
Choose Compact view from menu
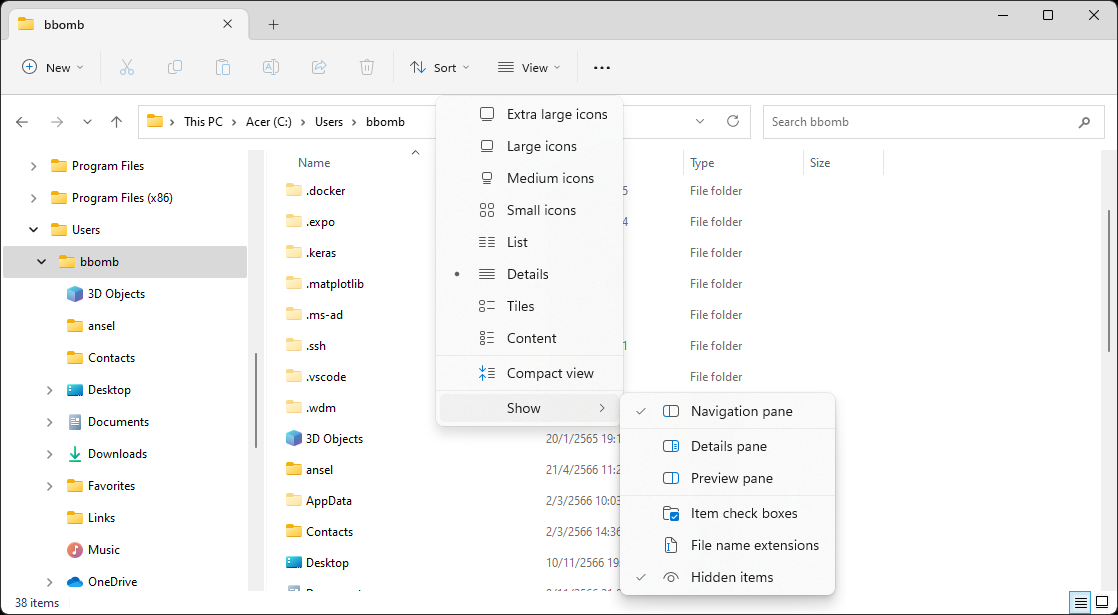pos(549,373)
